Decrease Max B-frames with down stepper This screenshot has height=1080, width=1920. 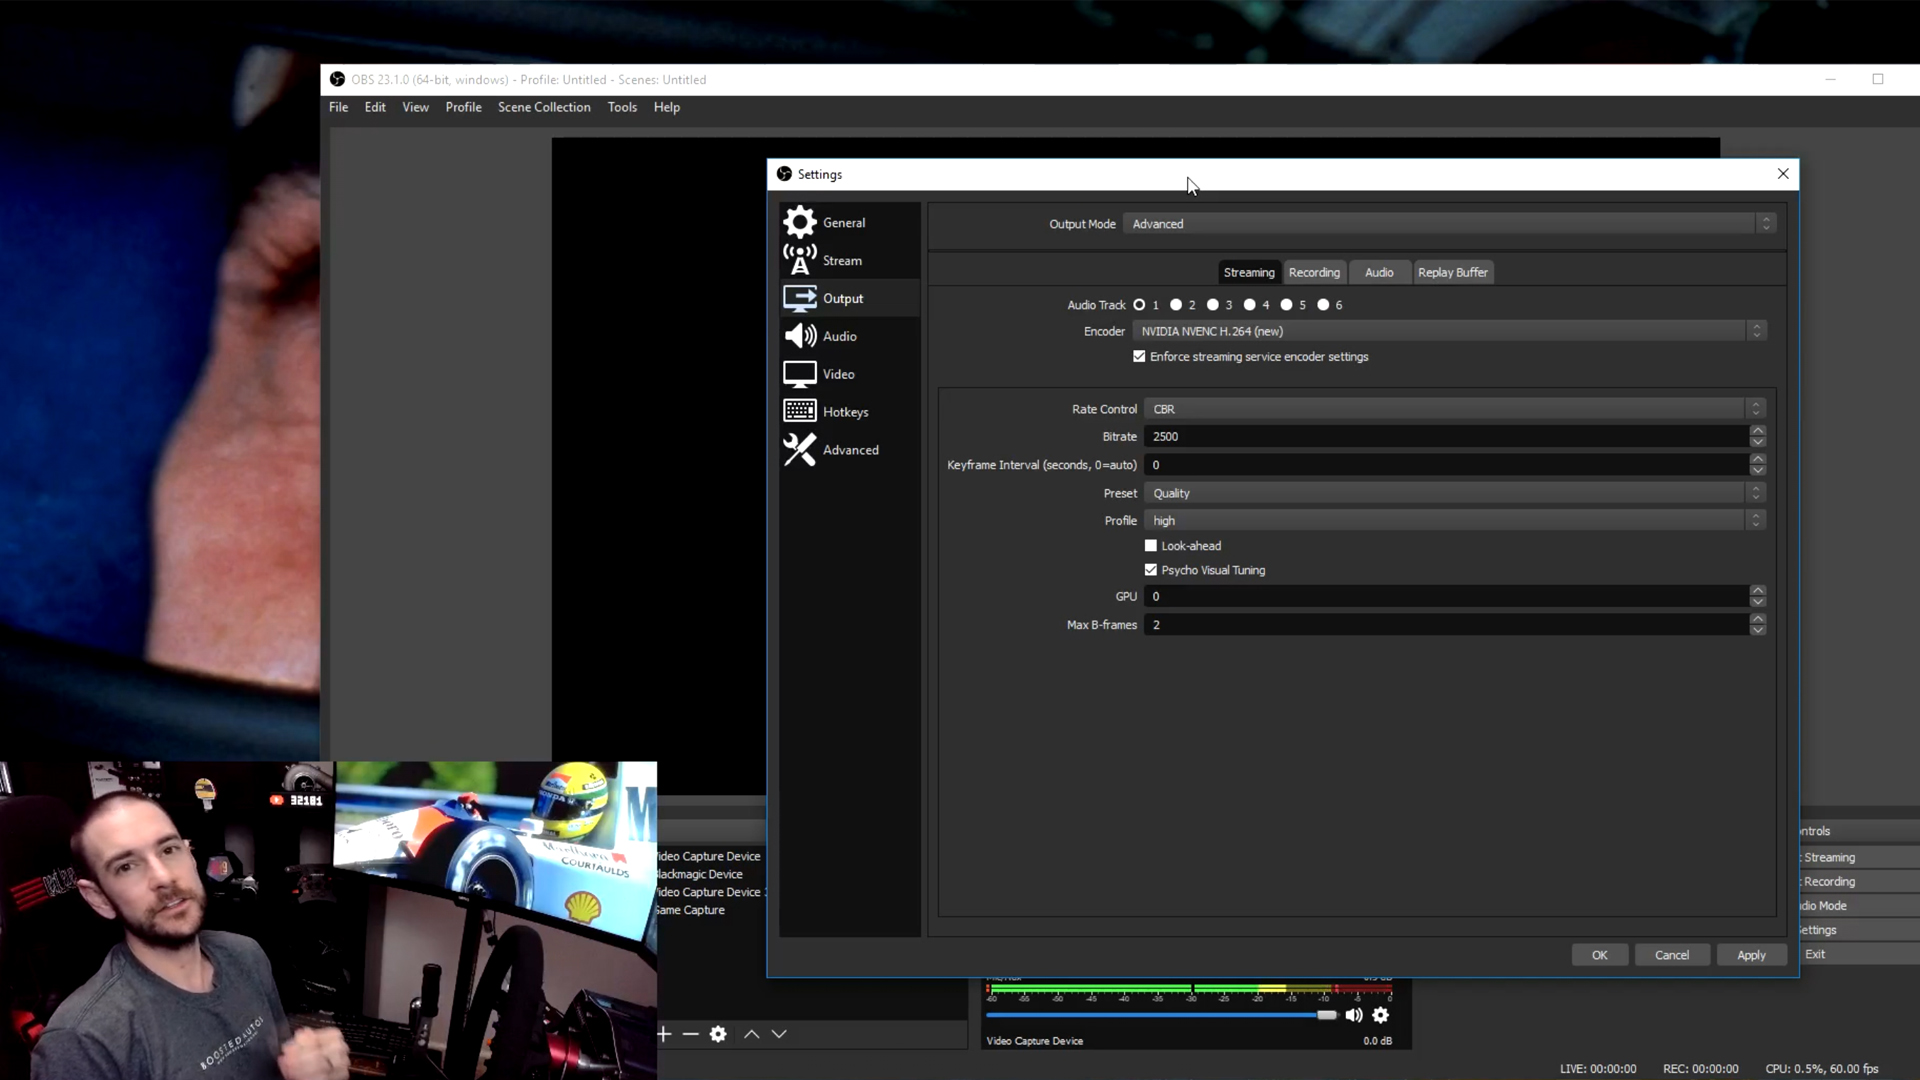pos(1757,630)
